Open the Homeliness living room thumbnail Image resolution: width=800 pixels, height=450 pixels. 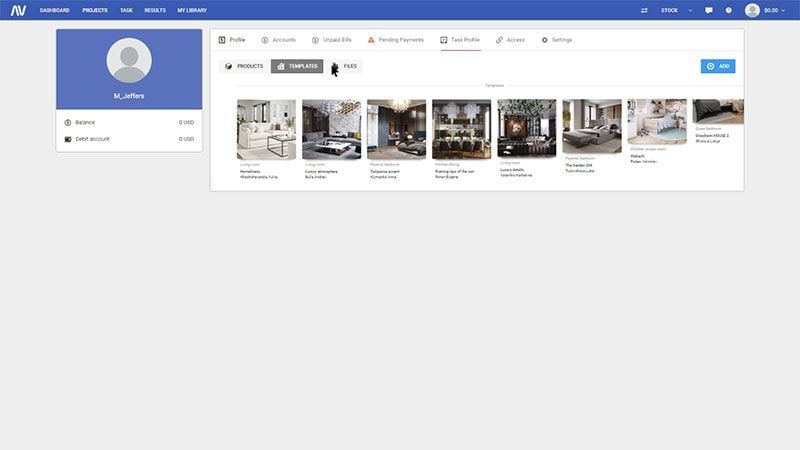(266, 130)
